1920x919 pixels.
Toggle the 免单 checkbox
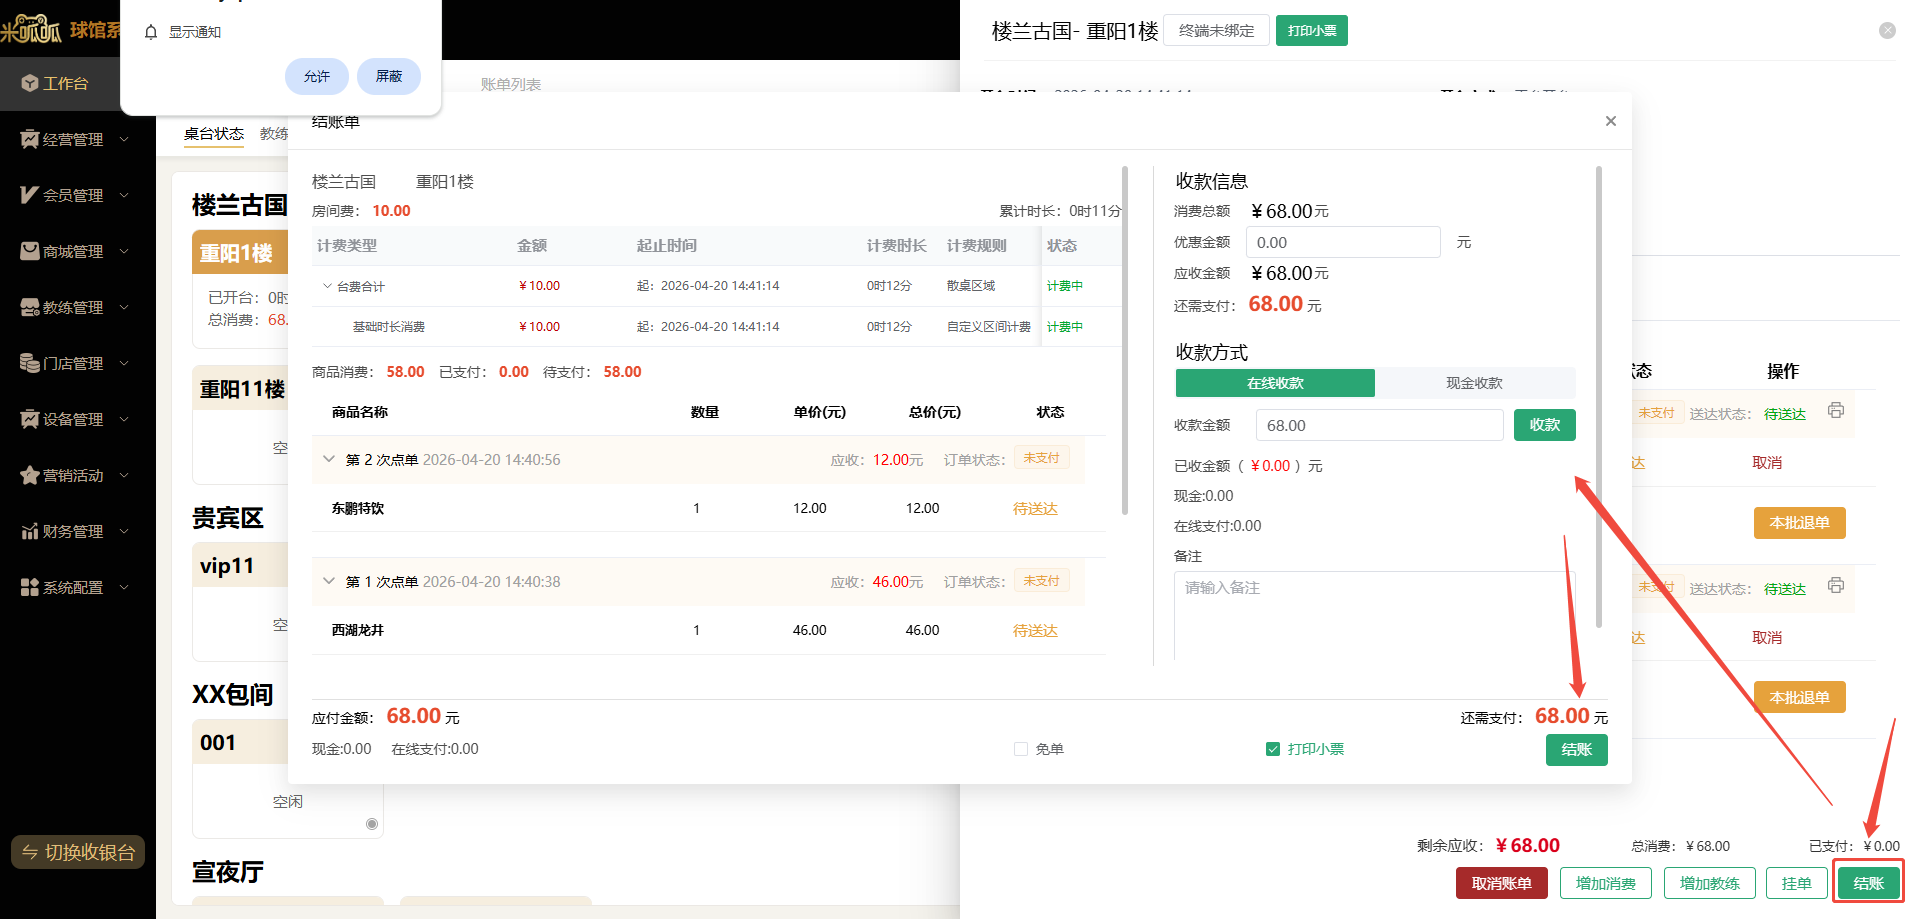[x=1021, y=749]
